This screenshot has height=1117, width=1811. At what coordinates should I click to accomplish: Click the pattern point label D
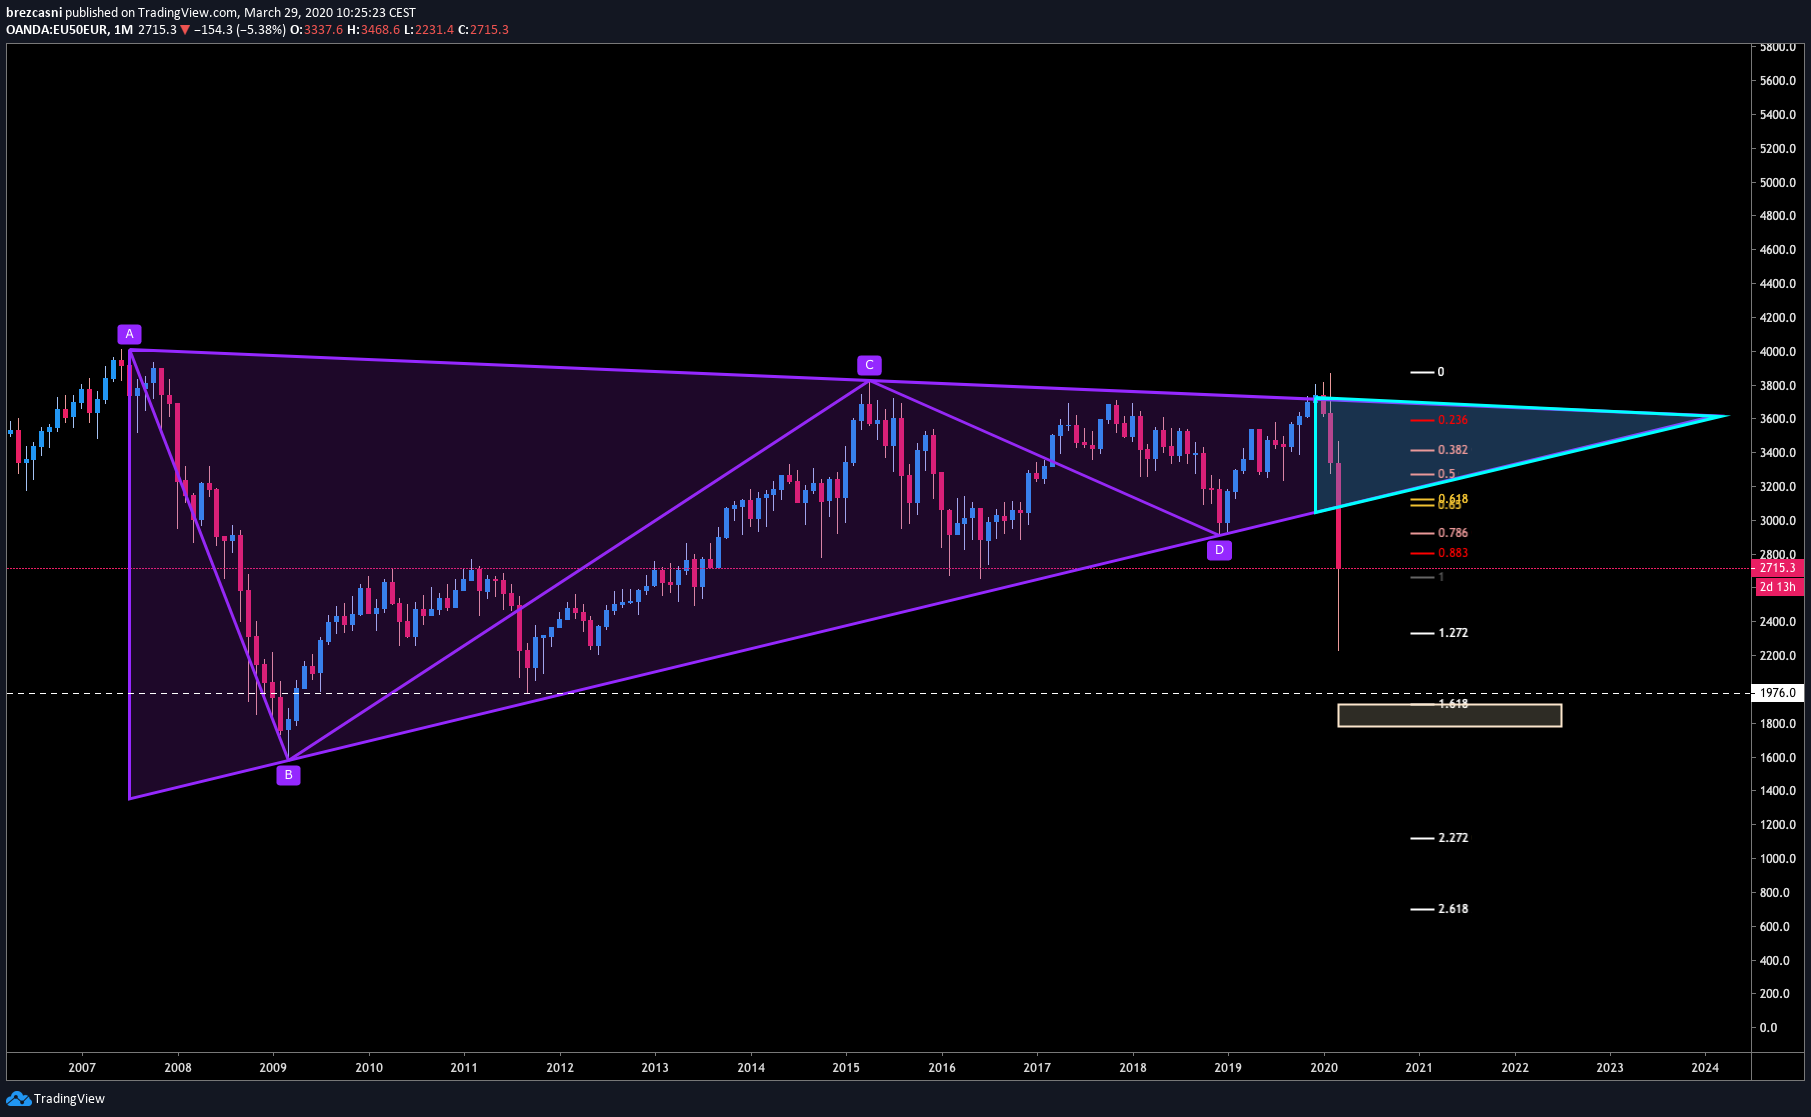pos(1219,549)
